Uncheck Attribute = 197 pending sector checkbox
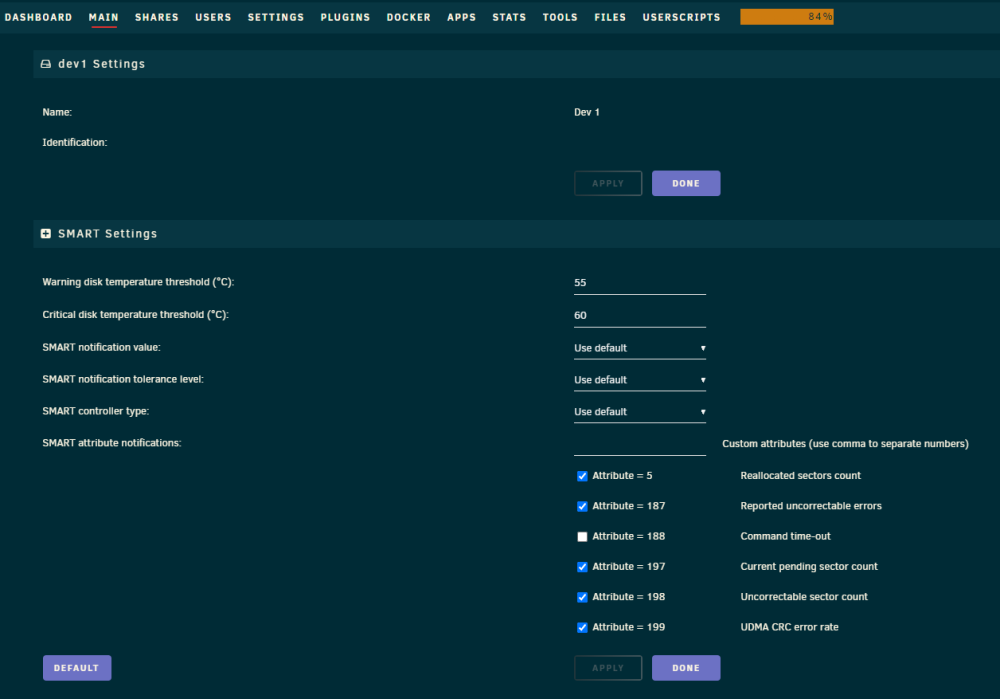This screenshot has height=699, width=1000. (x=582, y=567)
